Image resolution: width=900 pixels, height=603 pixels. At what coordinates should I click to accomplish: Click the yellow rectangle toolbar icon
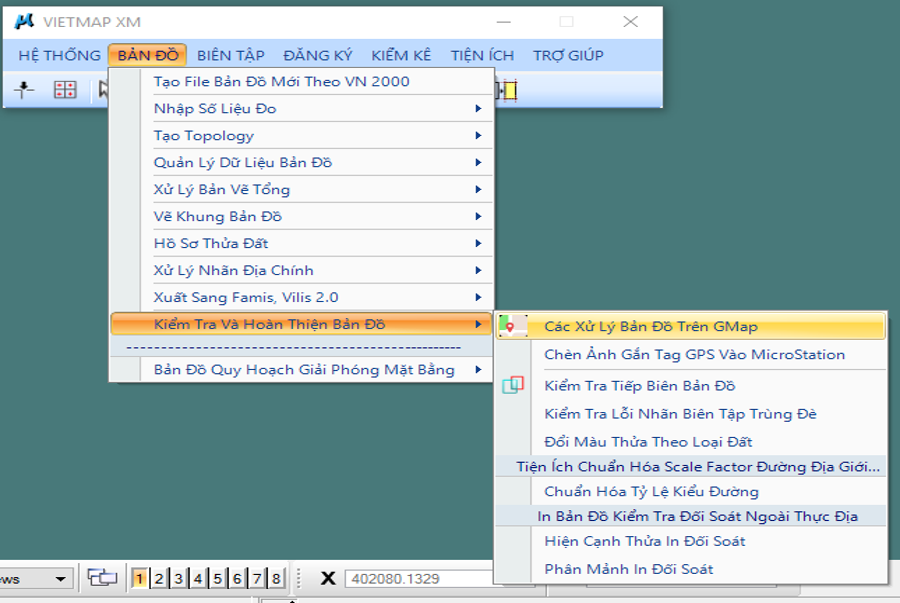[508, 90]
